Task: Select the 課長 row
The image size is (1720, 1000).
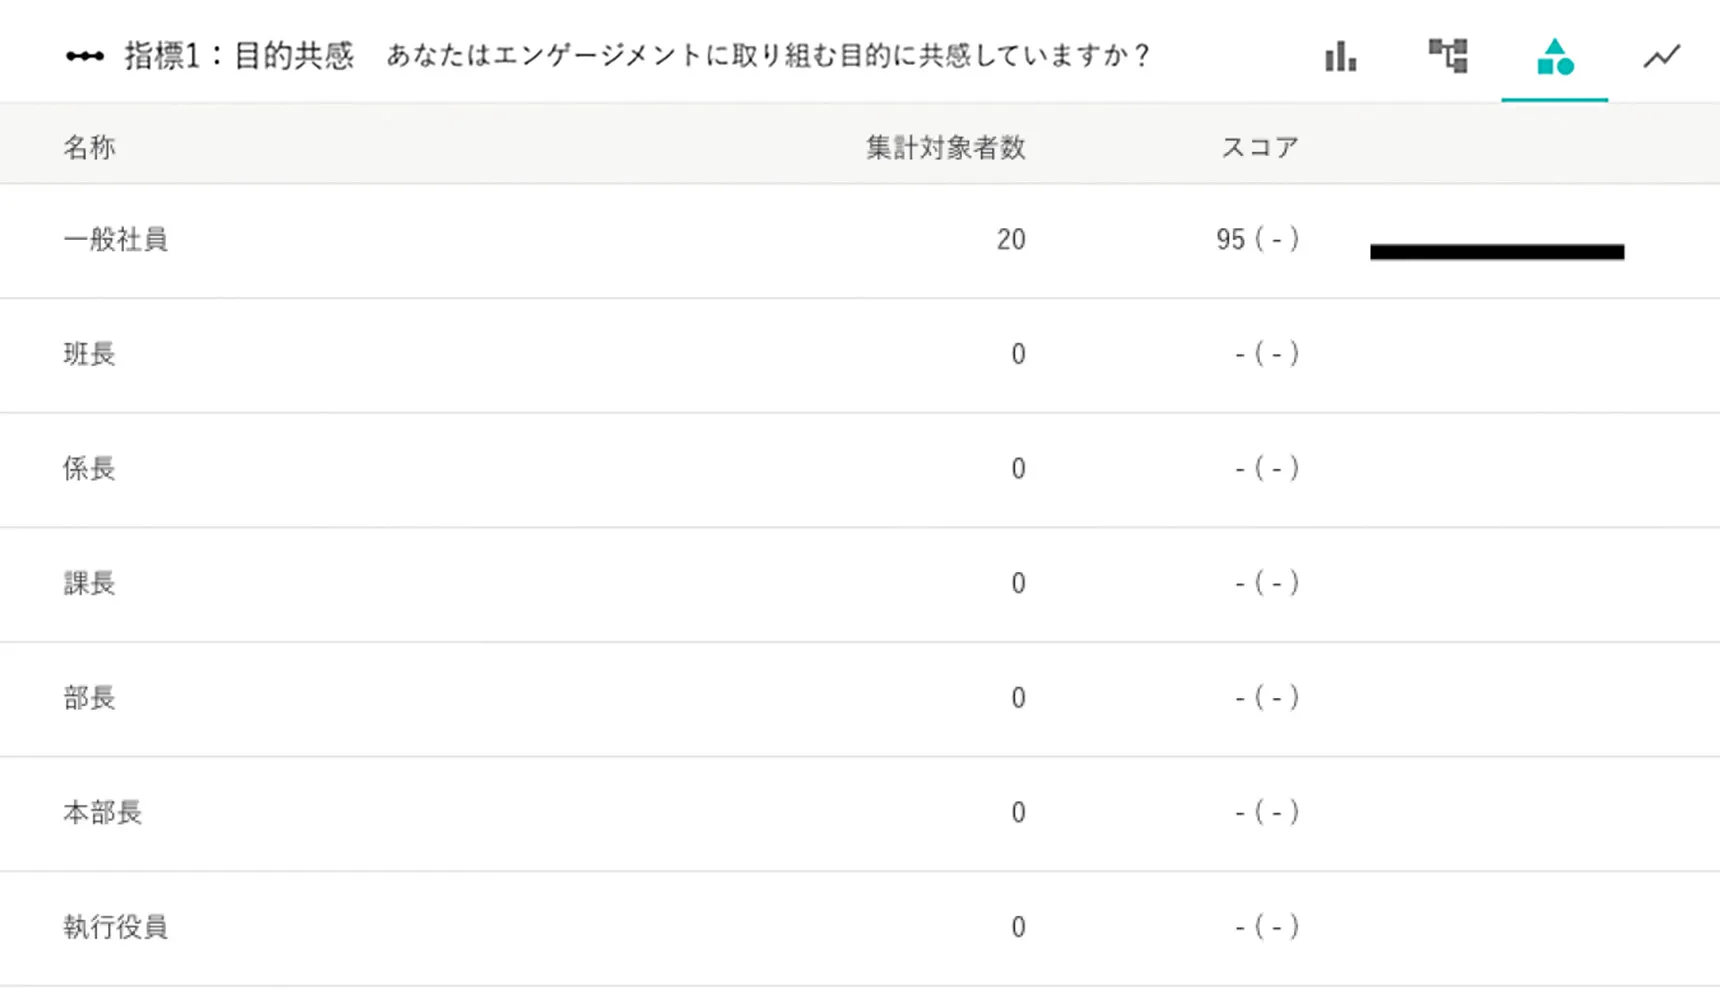Action: point(860,584)
